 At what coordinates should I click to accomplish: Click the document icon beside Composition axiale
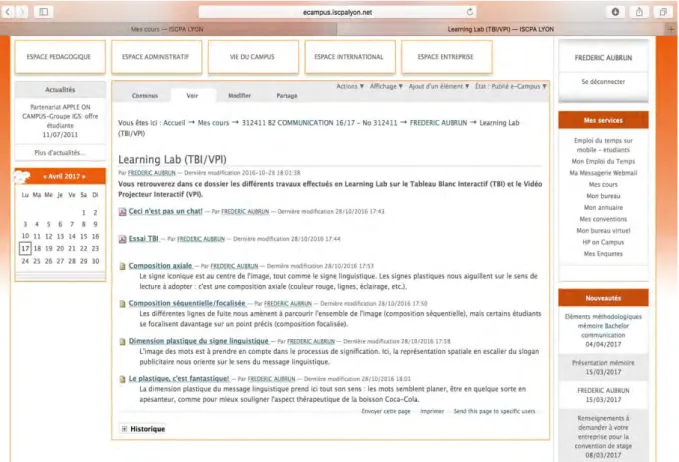[123, 266]
